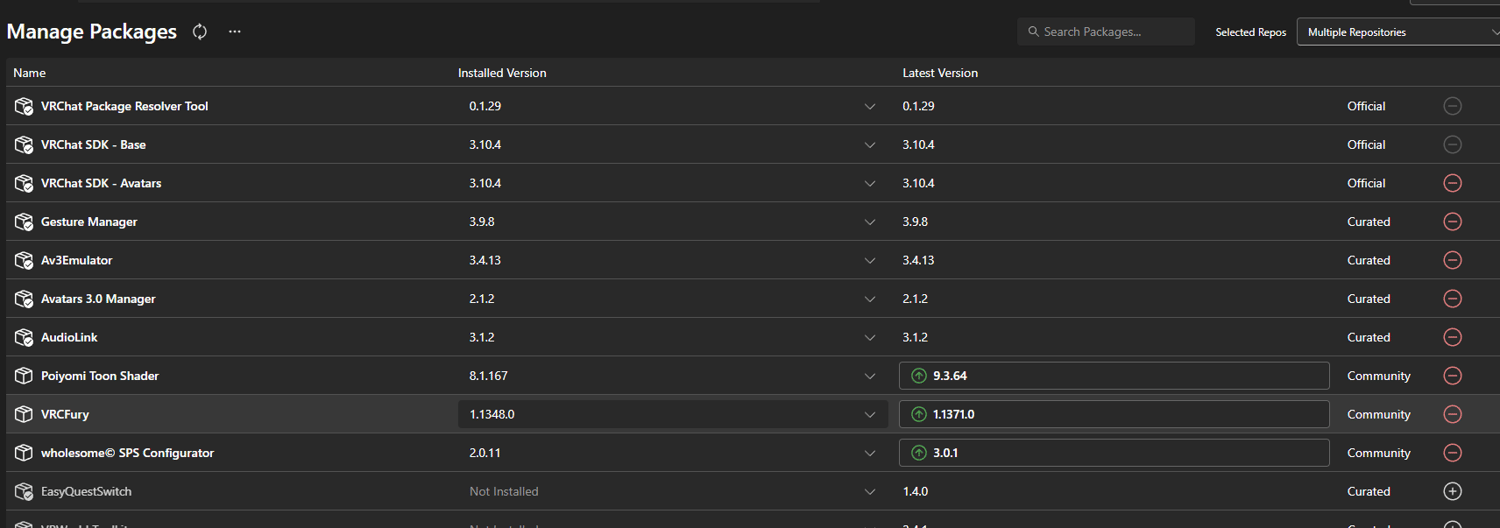This screenshot has width=1500, height=528.
Task: Click the package icon for Gesture Manager
Action: click(24, 222)
